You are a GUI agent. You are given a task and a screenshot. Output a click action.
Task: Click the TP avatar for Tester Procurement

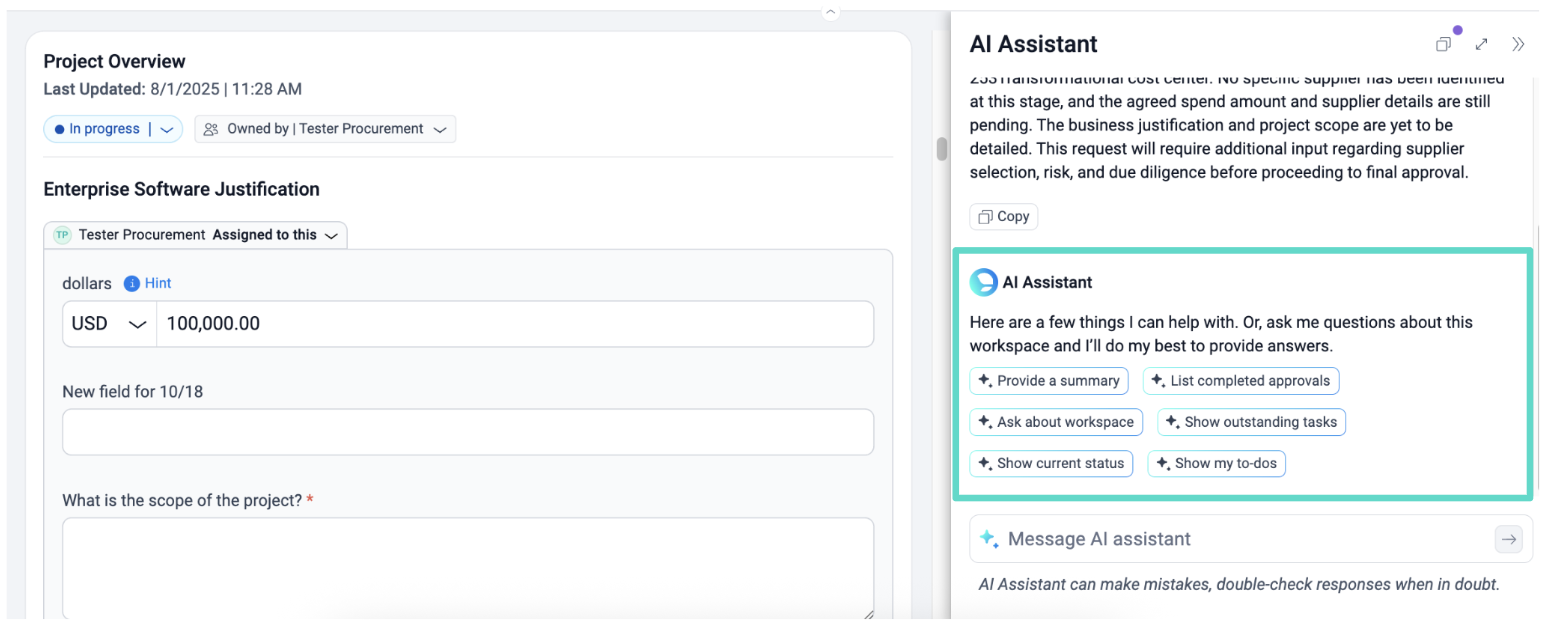63,235
